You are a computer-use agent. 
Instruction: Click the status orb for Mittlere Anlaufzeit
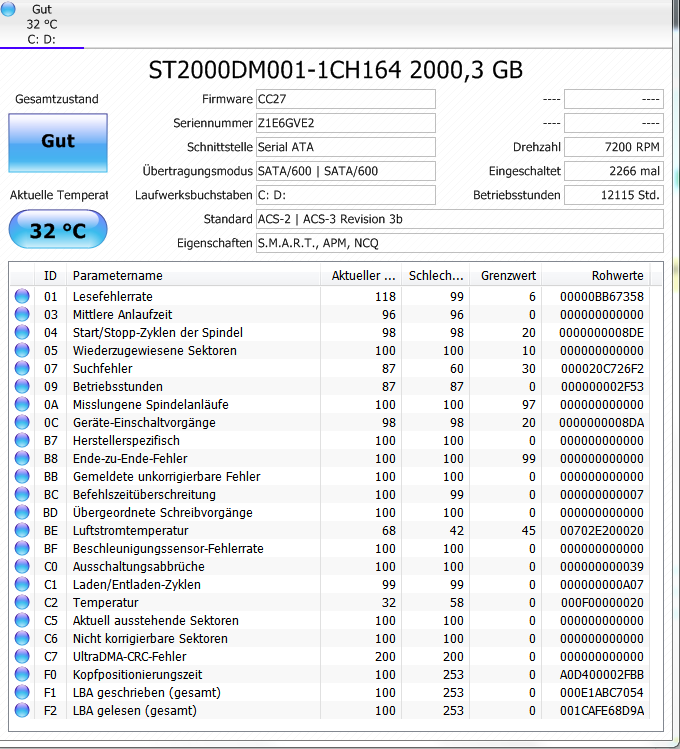point(22,314)
